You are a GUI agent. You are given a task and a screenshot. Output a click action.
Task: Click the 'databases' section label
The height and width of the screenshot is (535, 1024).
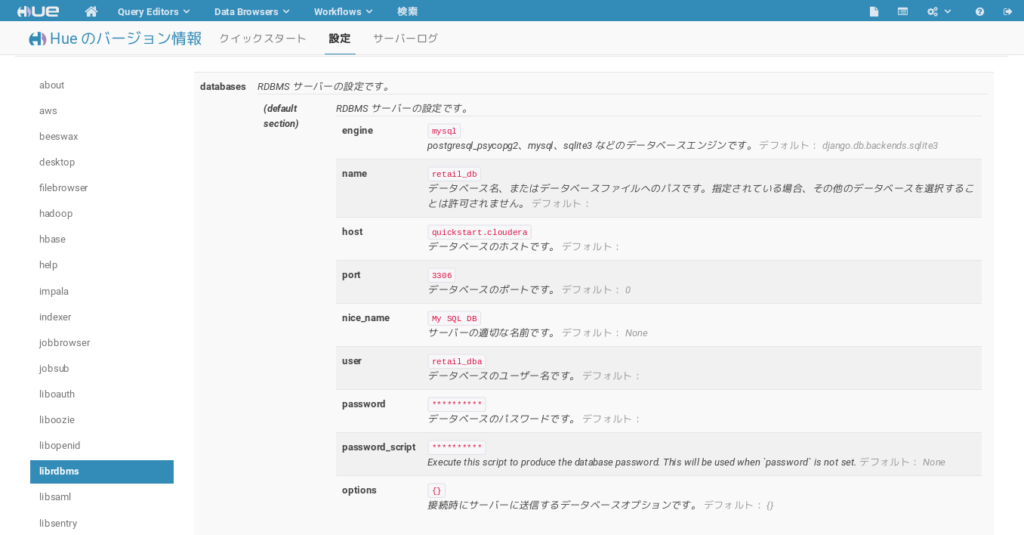point(223,86)
